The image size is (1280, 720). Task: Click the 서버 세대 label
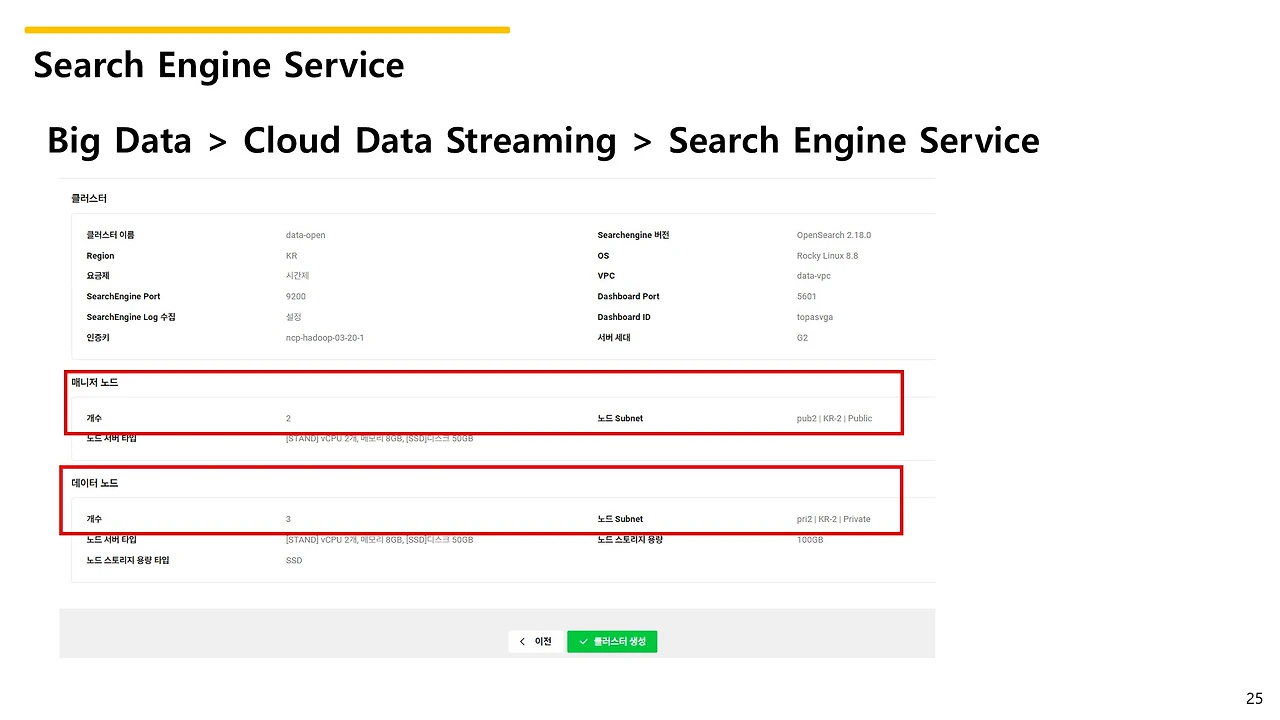tap(614, 338)
